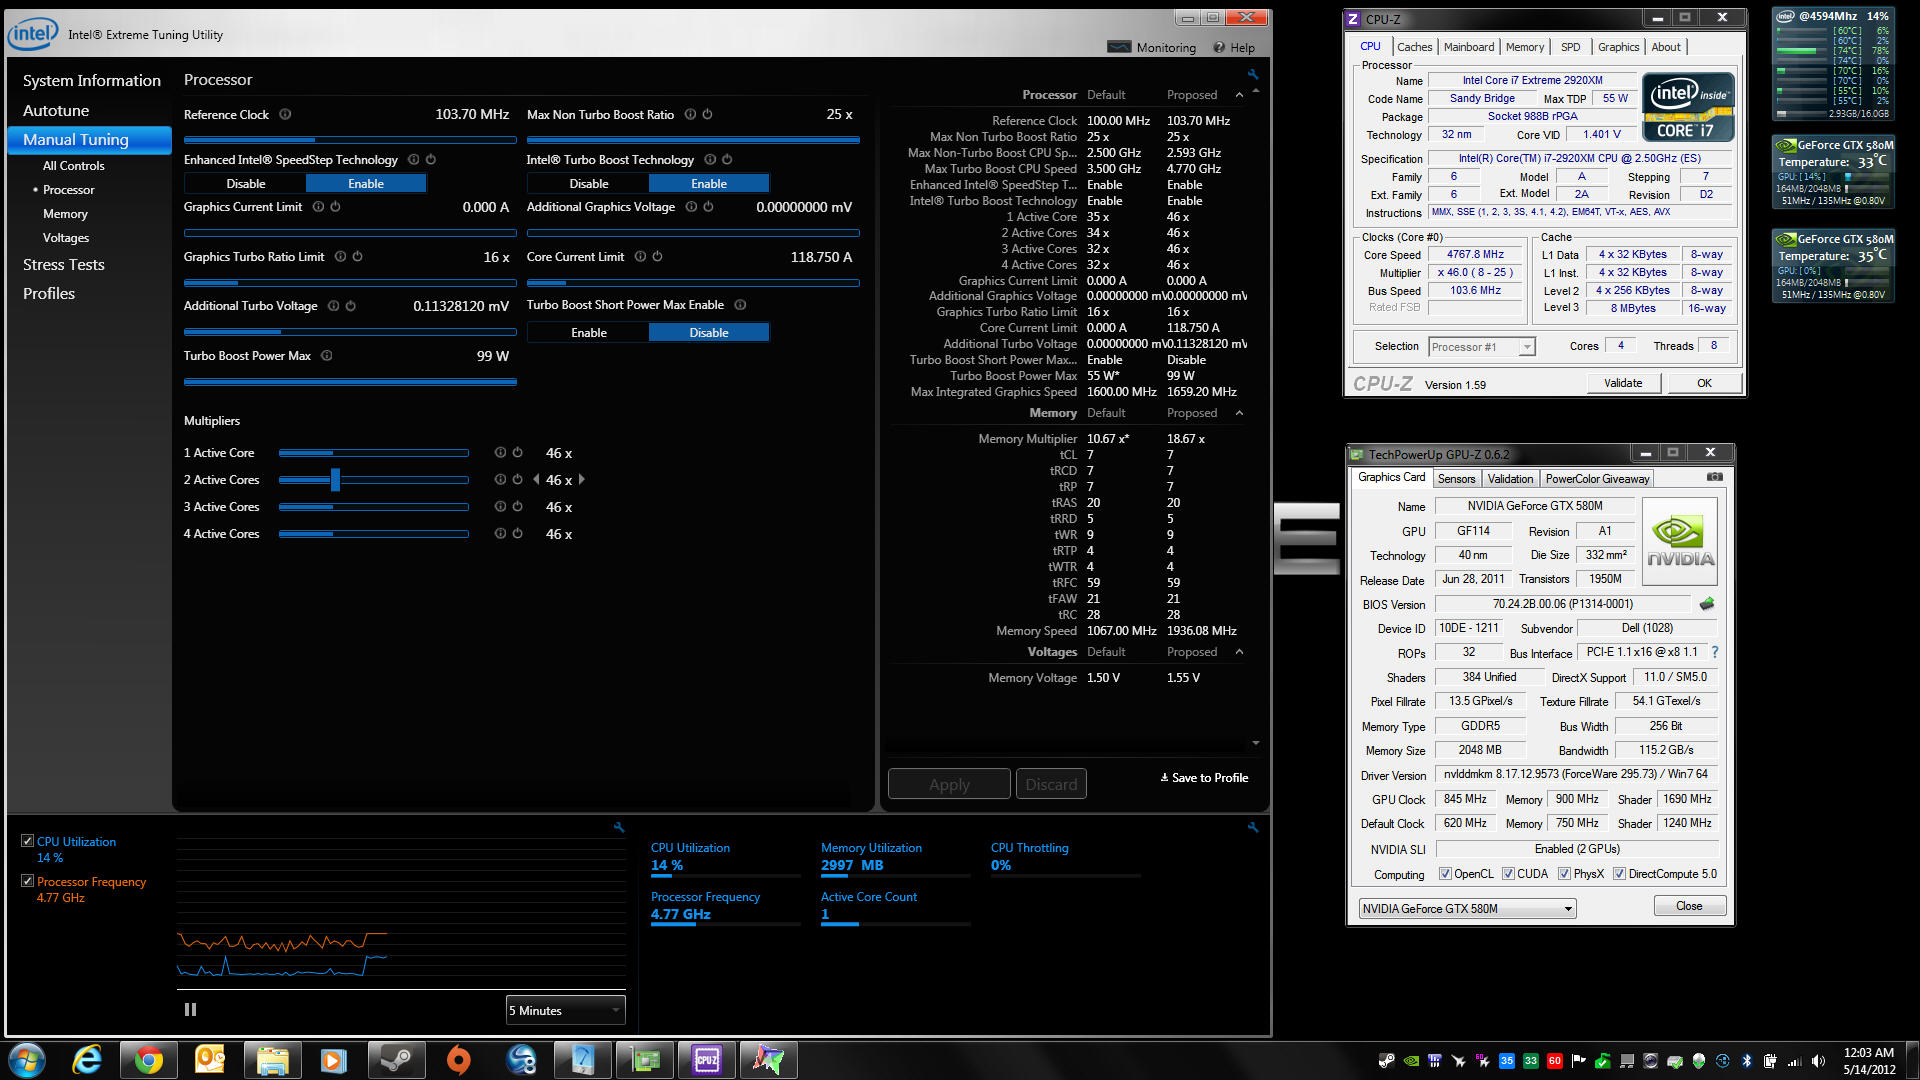Show info for Enhanced Intel SpeedStep Technology

pyautogui.click(x=413, y=160)
